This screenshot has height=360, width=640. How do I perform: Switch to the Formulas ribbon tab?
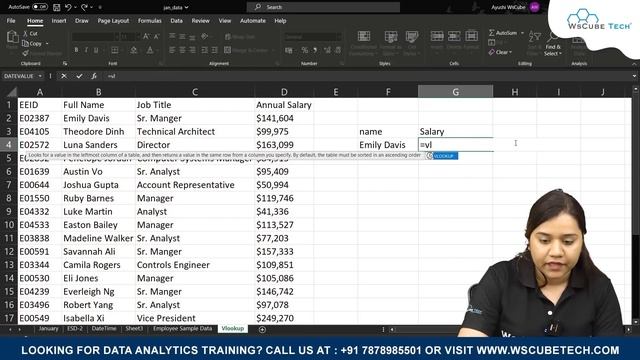click(149, 21)
